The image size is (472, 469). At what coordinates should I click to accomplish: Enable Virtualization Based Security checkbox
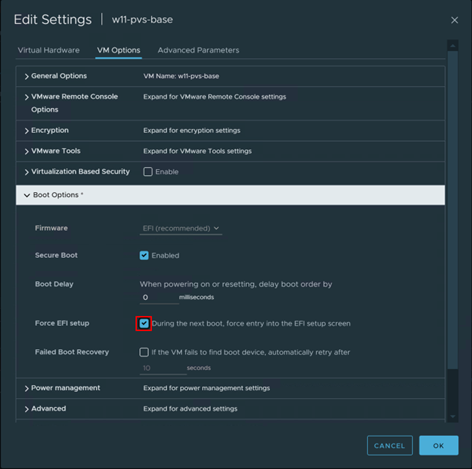[148, 172]
